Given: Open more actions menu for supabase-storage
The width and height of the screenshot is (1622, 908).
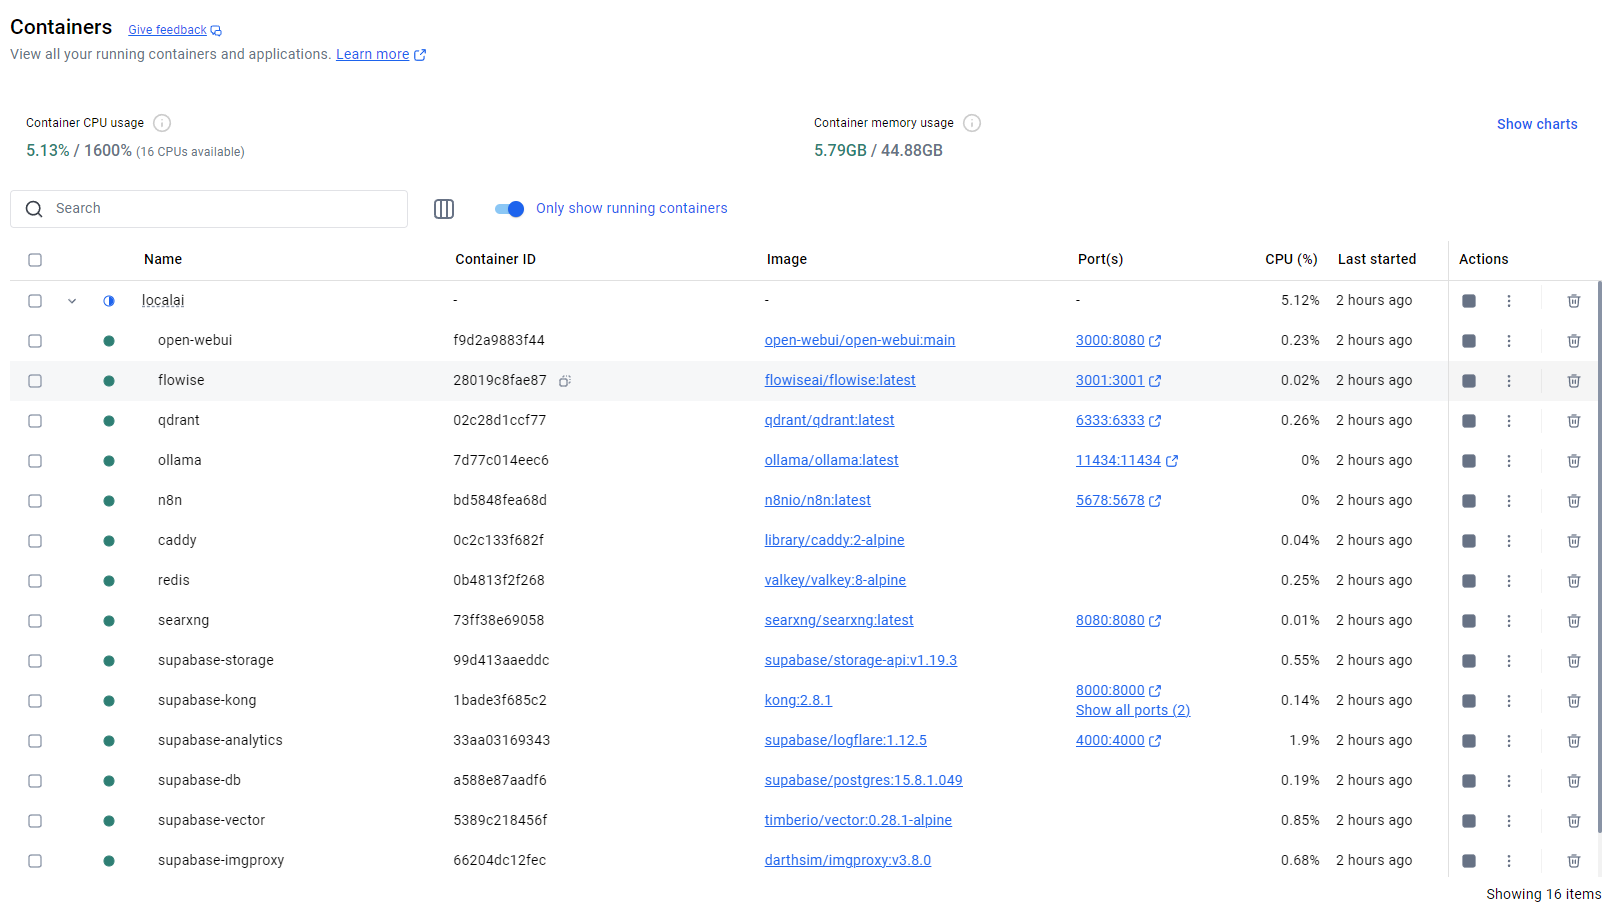Looking at the screenshot, I should tap(1509, 661).
